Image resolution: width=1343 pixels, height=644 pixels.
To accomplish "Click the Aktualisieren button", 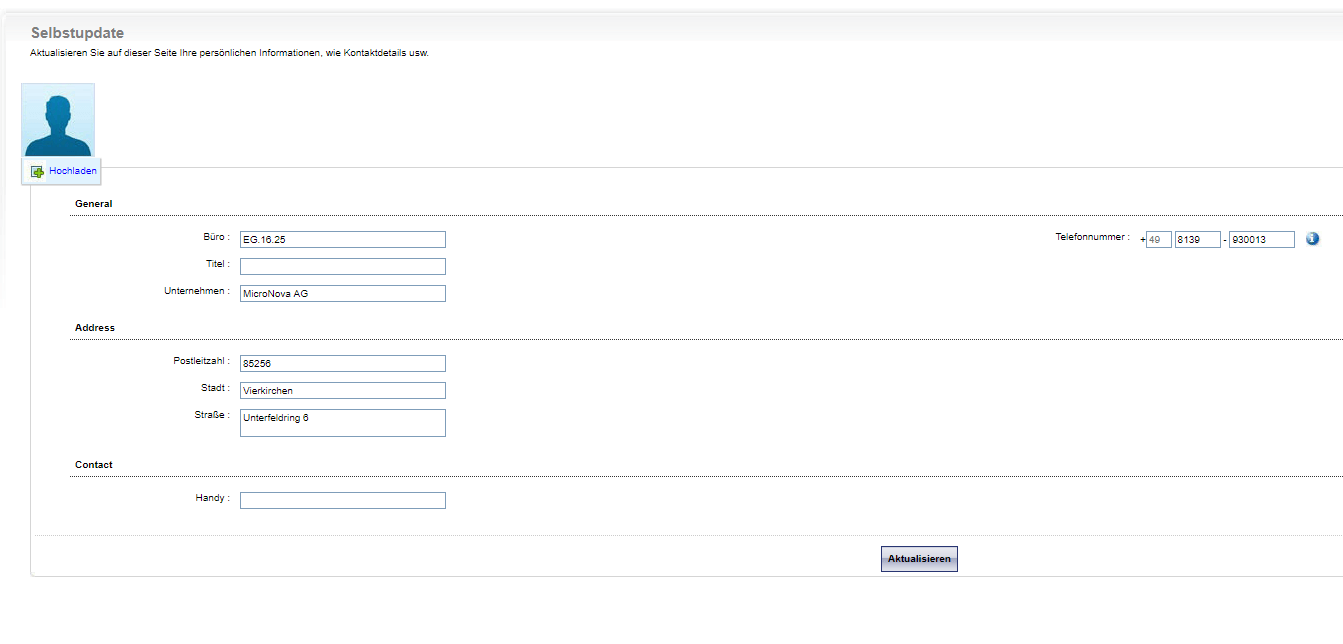I will (x=919, y=559).
